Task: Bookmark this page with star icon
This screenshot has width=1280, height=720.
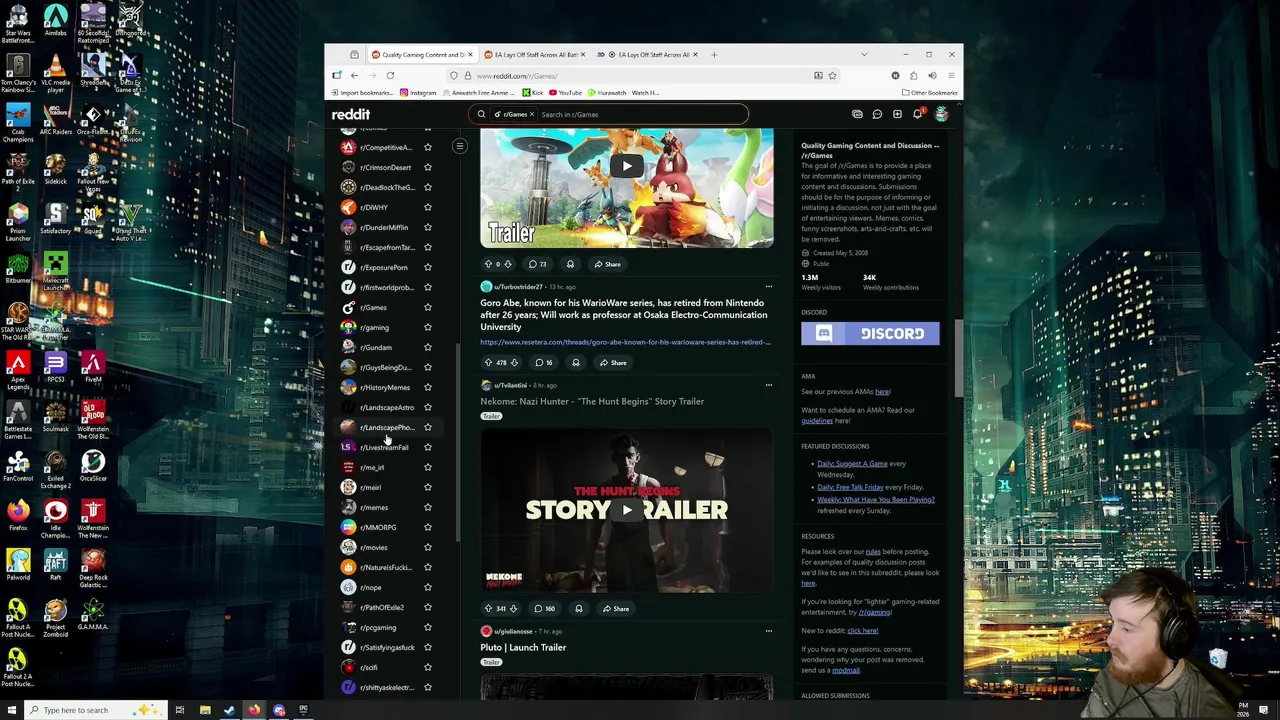Action: (832, 75)
